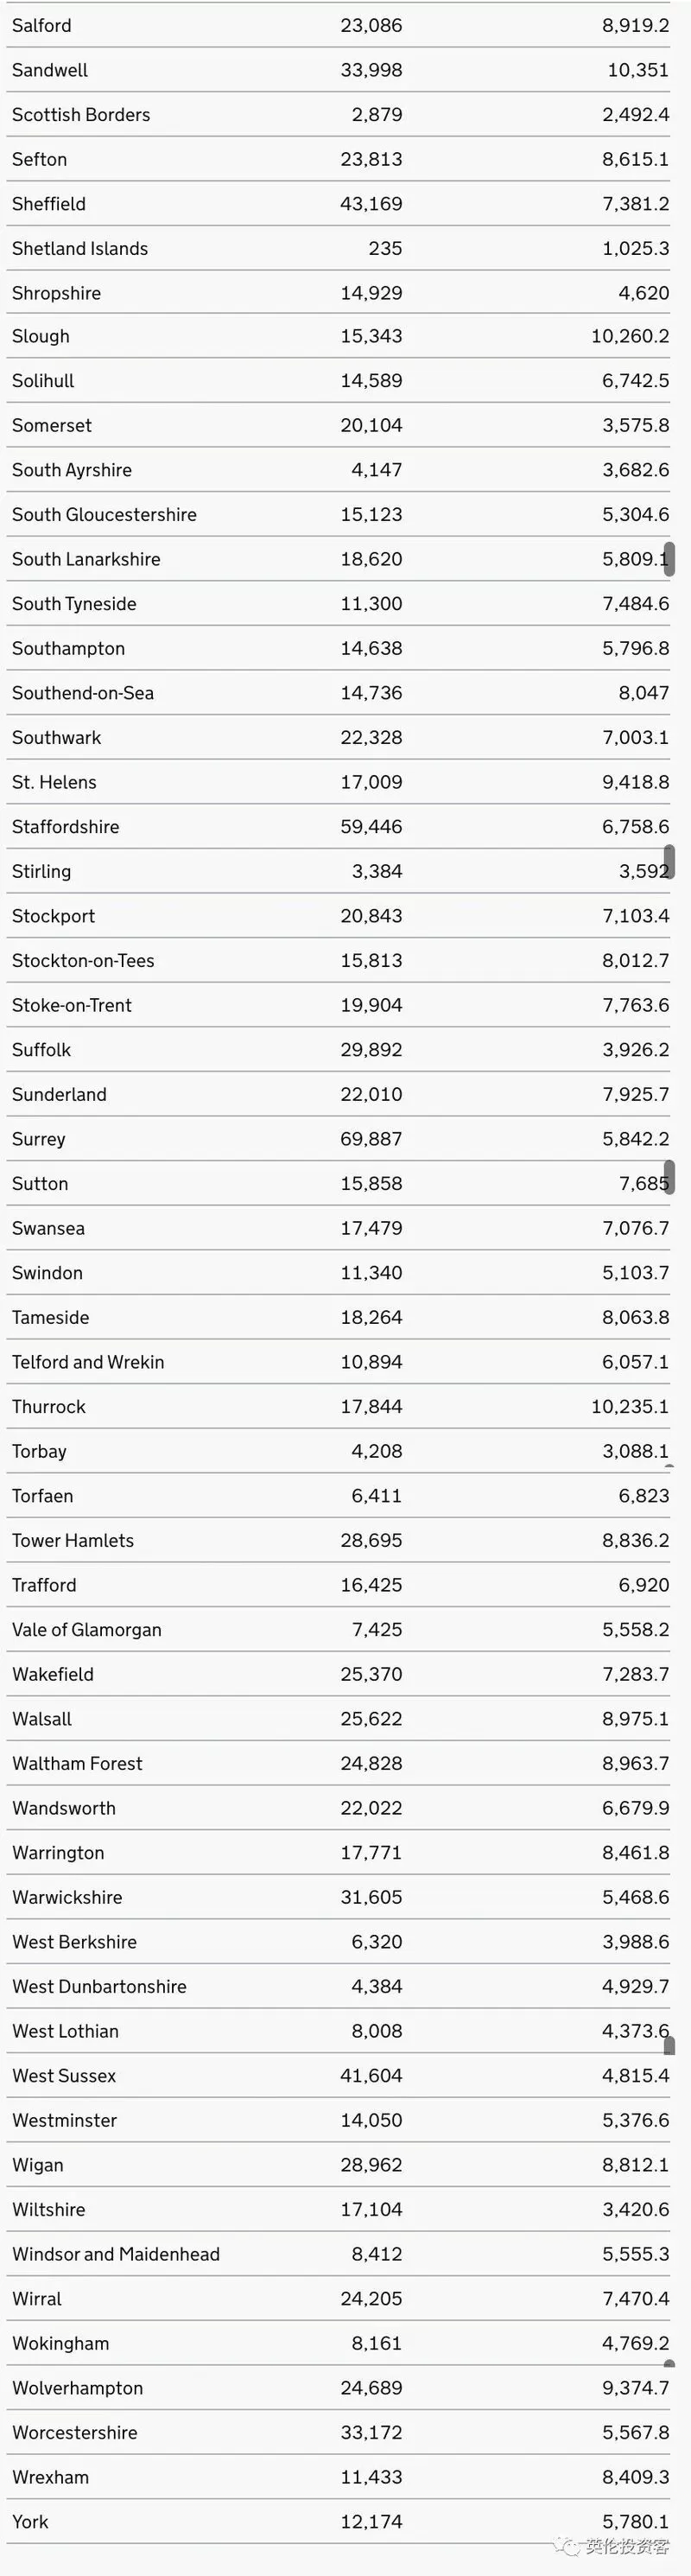Select West Sussex case count 41,604
This screenshot has width=691, height=2576.
tap(371, 2076)
